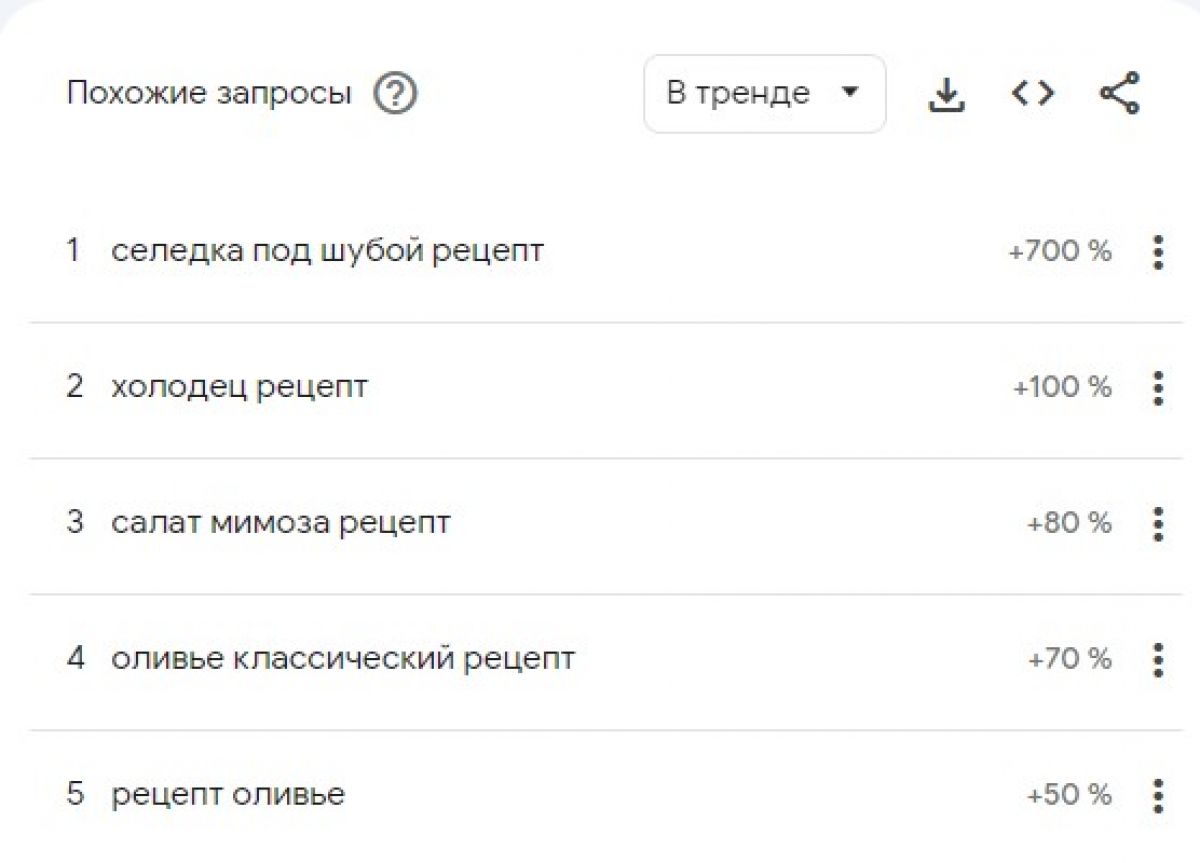This screenshot has width=1200, height=863.
Task: Click the share icon
Action: pyautogui.click(x=1119, y=94)
